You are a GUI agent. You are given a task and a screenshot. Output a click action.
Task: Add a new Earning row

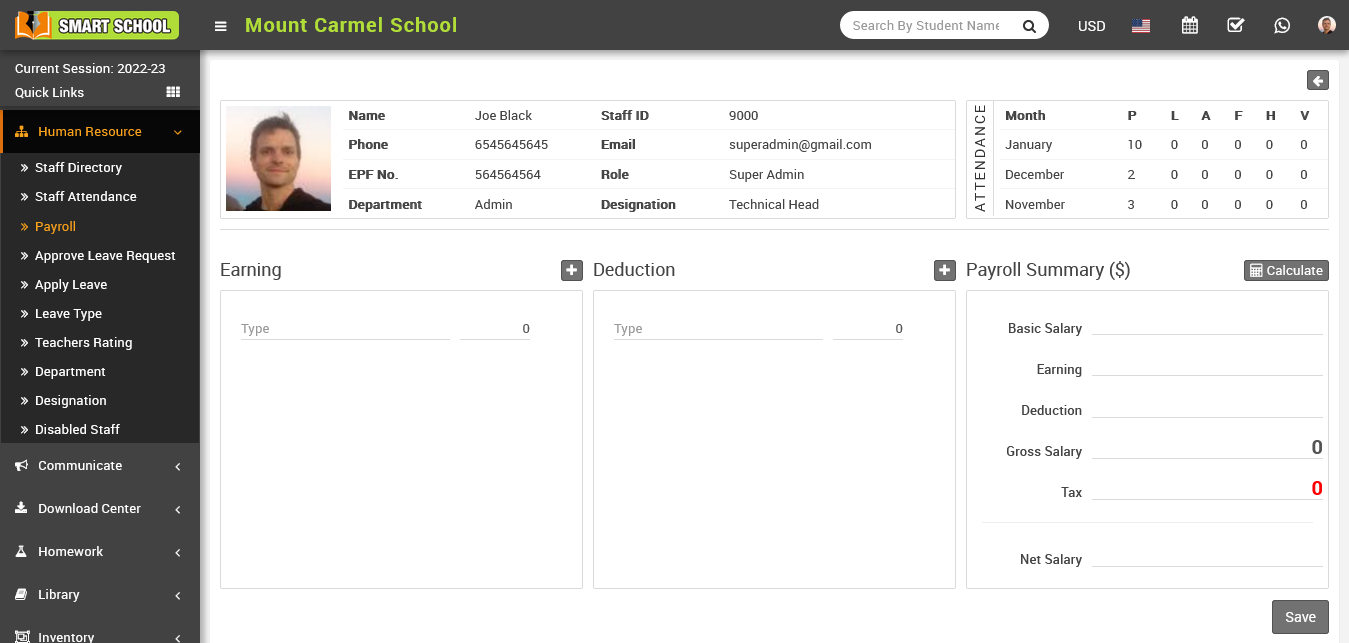572,270
